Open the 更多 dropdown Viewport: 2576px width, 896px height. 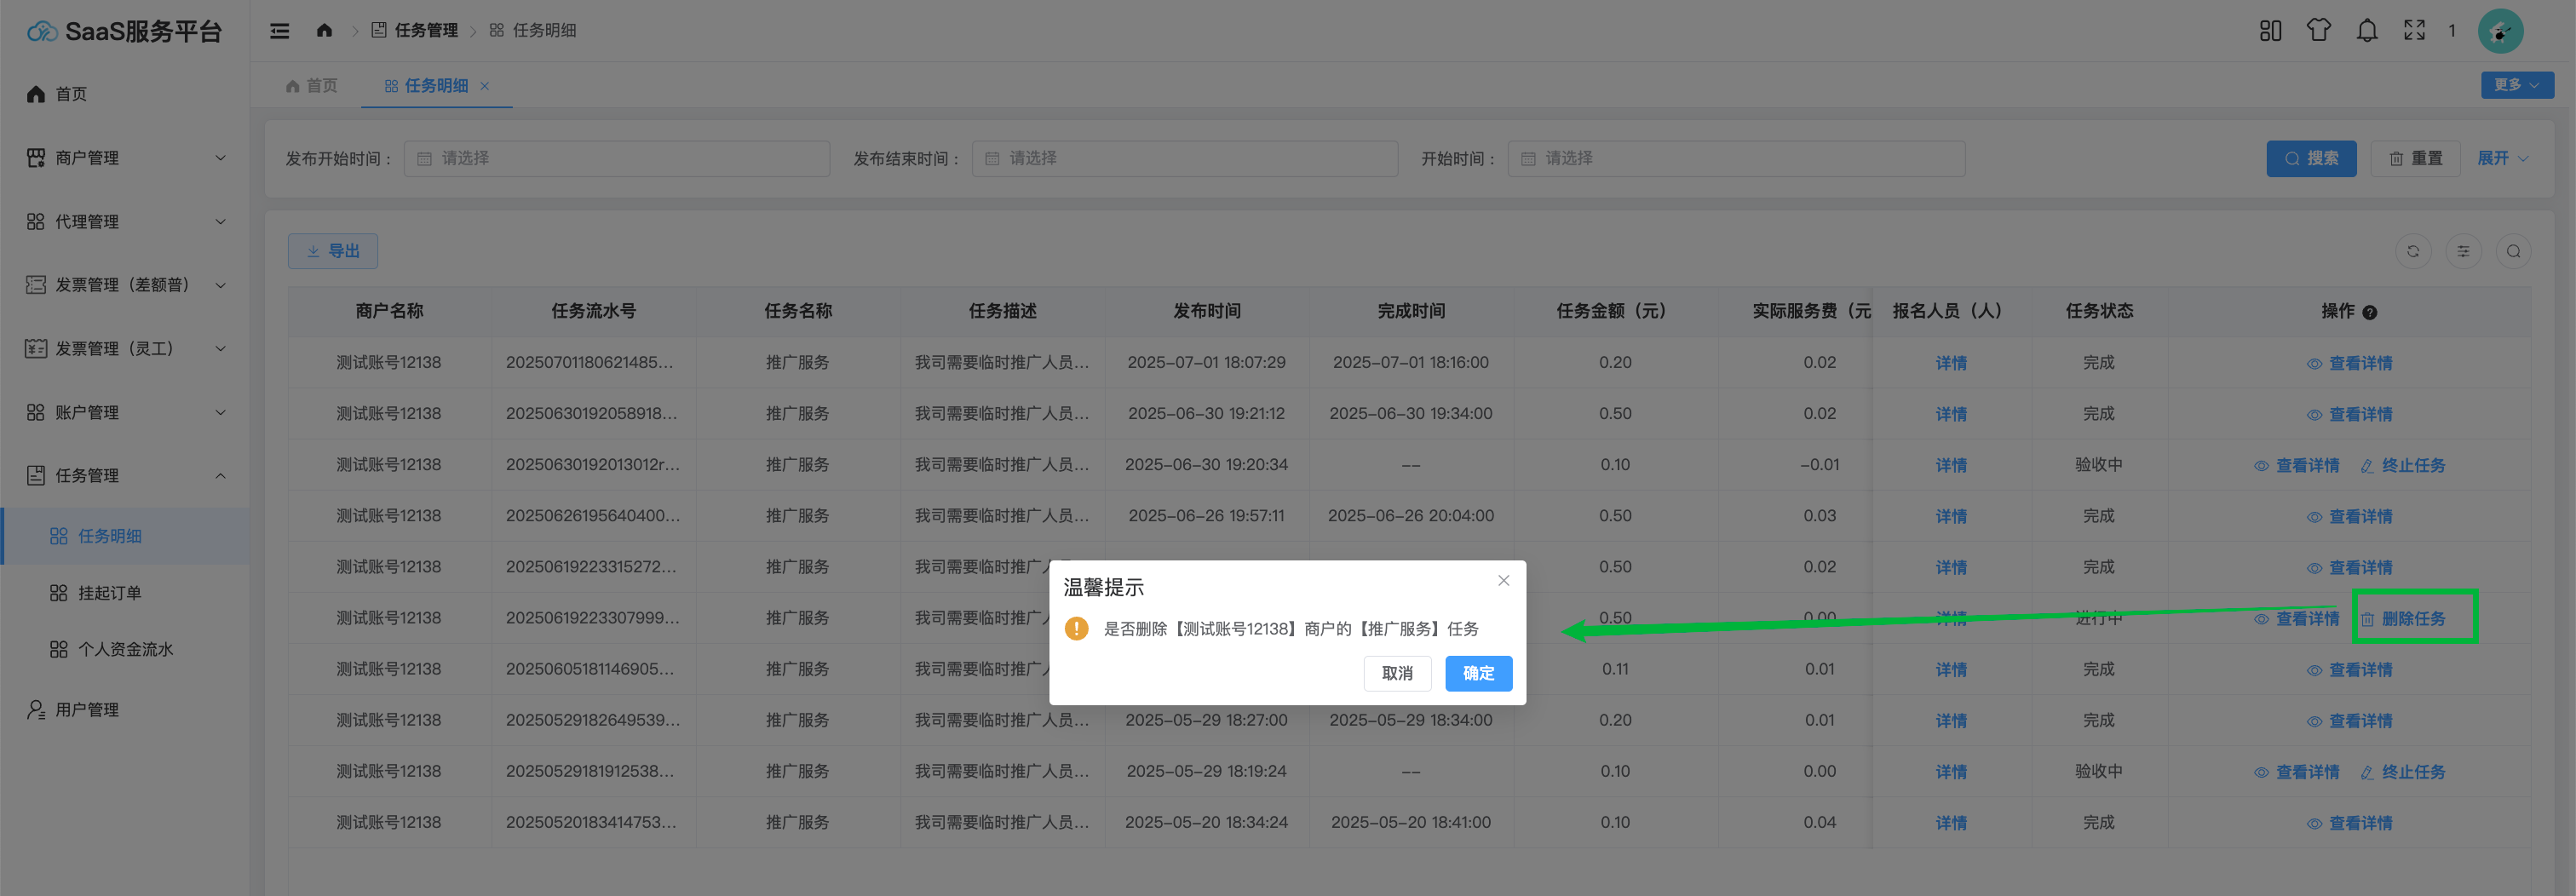click(2516, 85)
